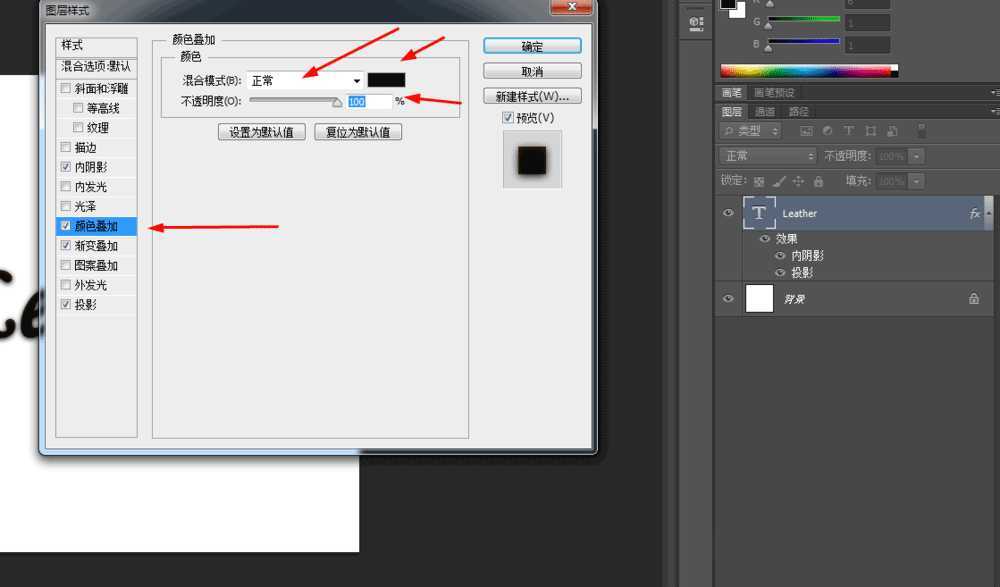Click the 确定 confirm button

click(x=532, y=45)
